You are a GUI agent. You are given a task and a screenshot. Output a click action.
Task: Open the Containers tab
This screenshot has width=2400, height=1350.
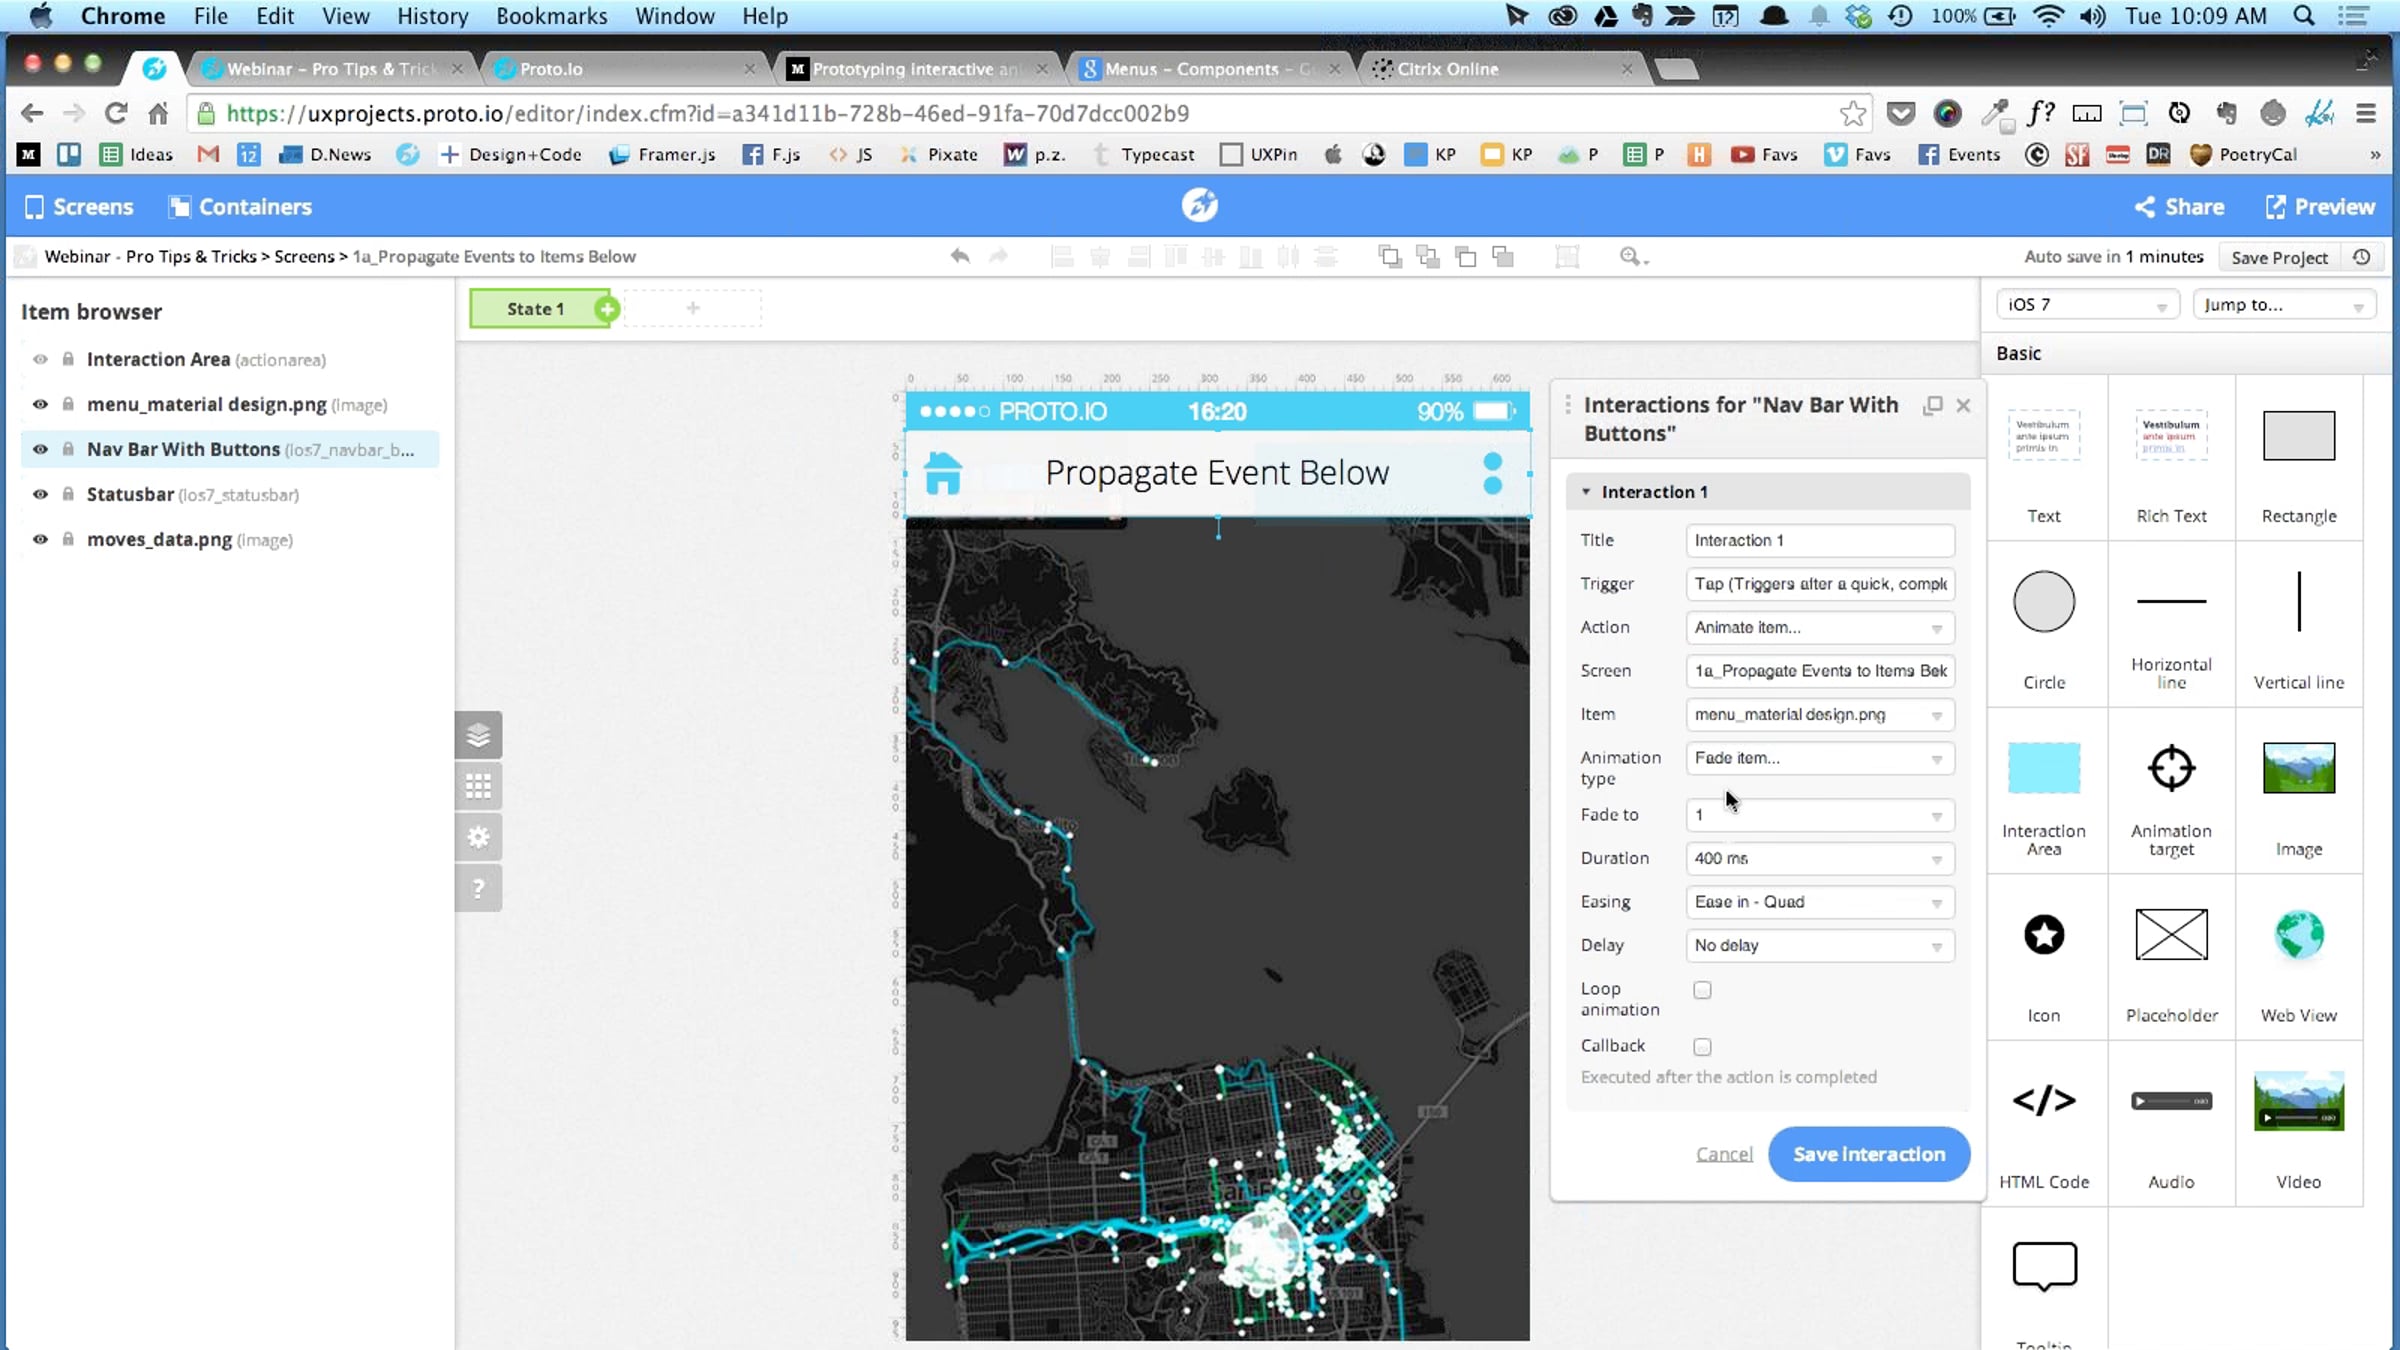[240, 207]
